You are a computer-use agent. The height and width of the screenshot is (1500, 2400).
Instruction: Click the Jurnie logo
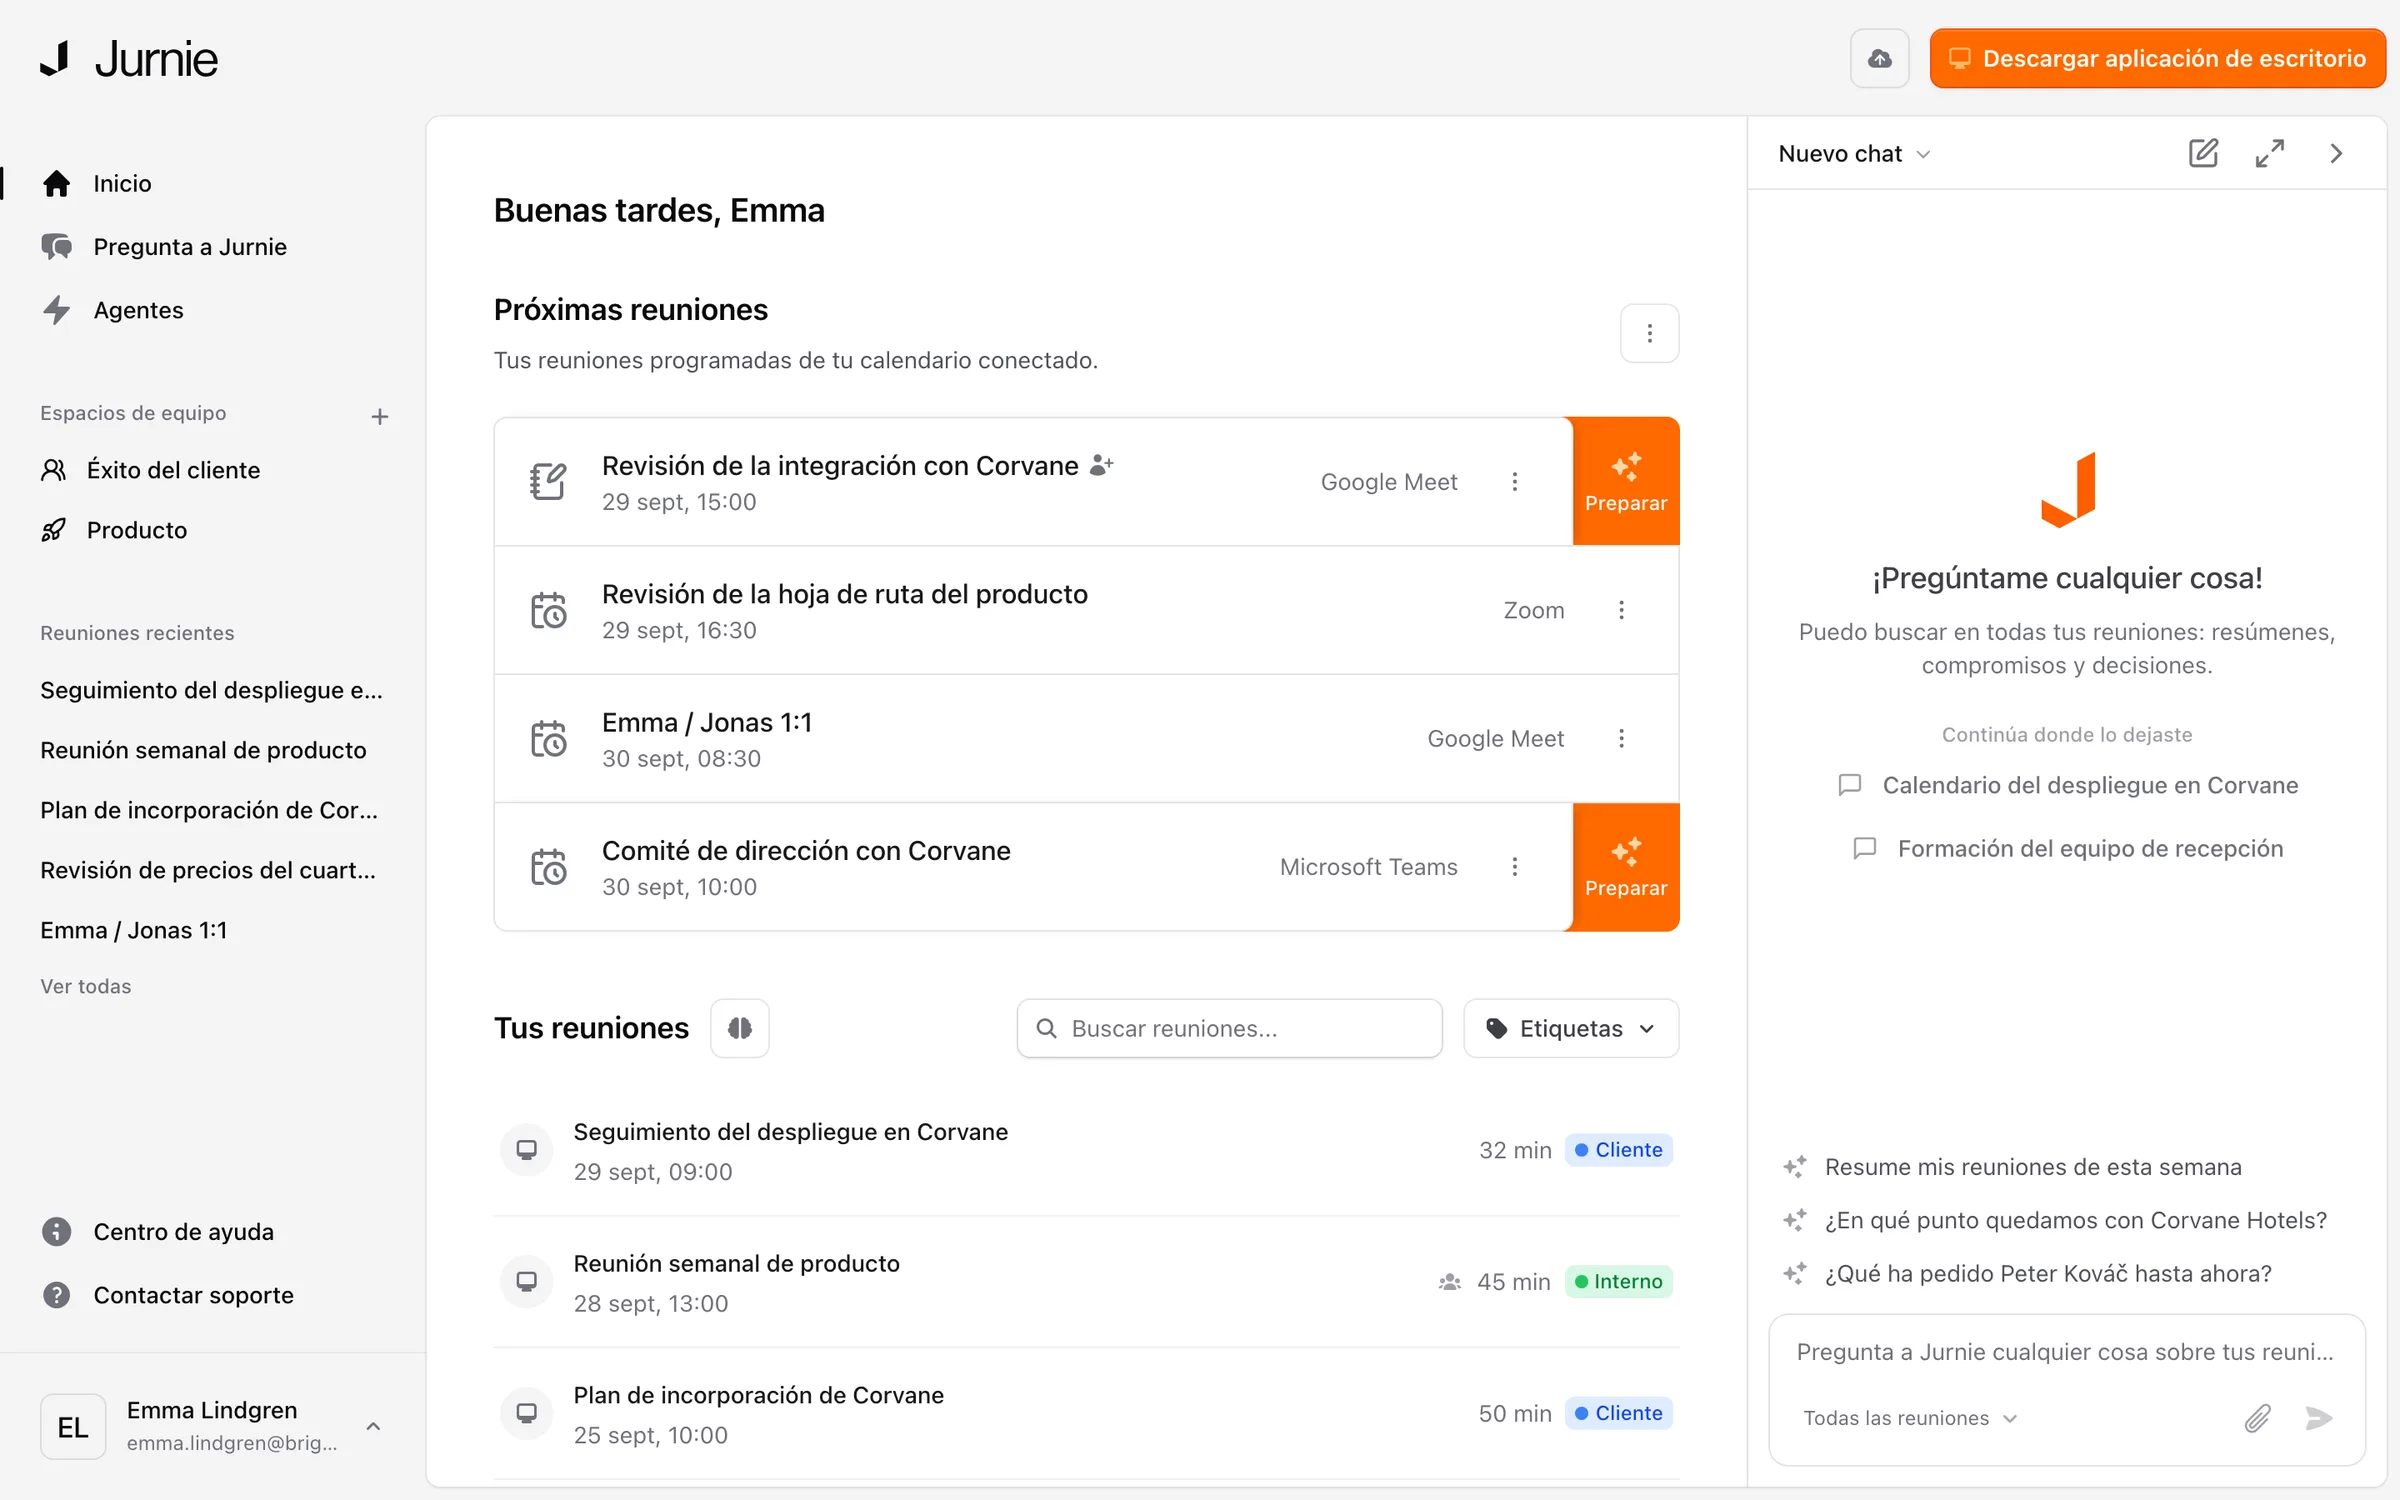click(x=129, y=59)
